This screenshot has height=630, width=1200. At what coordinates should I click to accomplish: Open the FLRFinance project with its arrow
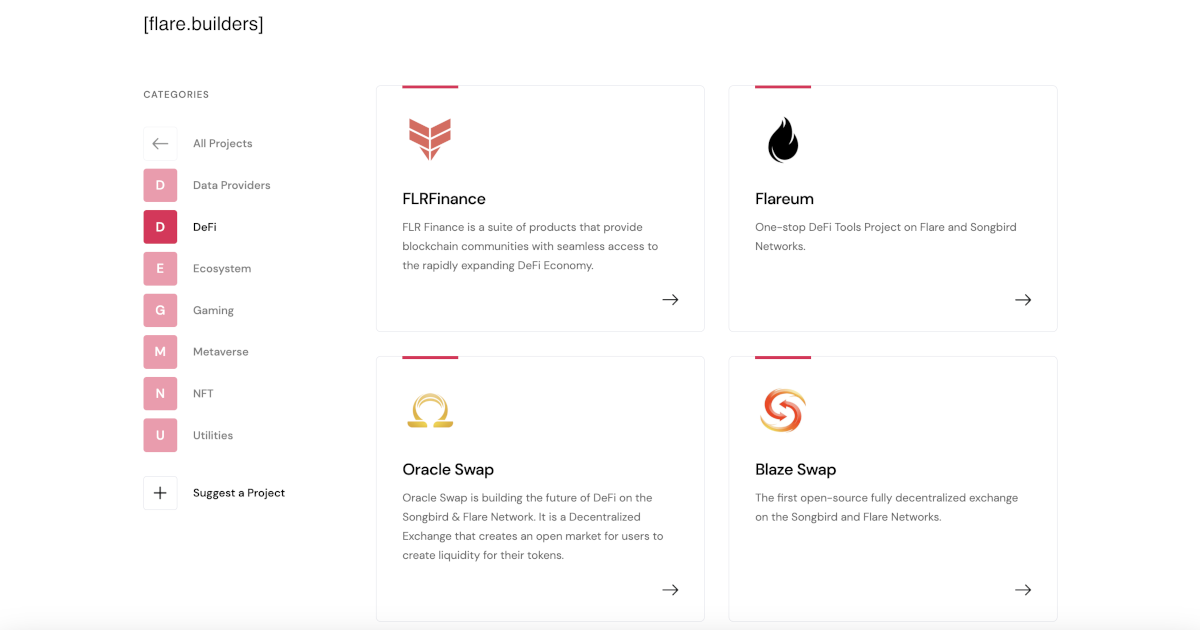670,299
